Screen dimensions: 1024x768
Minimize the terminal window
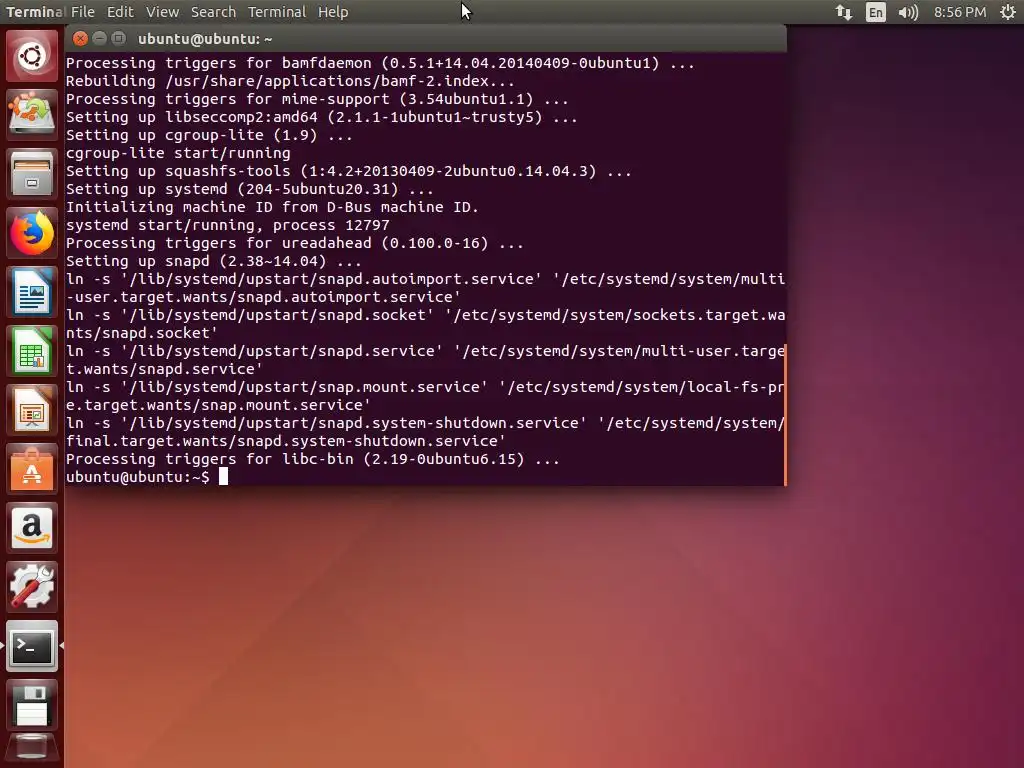tap(99, 39)
